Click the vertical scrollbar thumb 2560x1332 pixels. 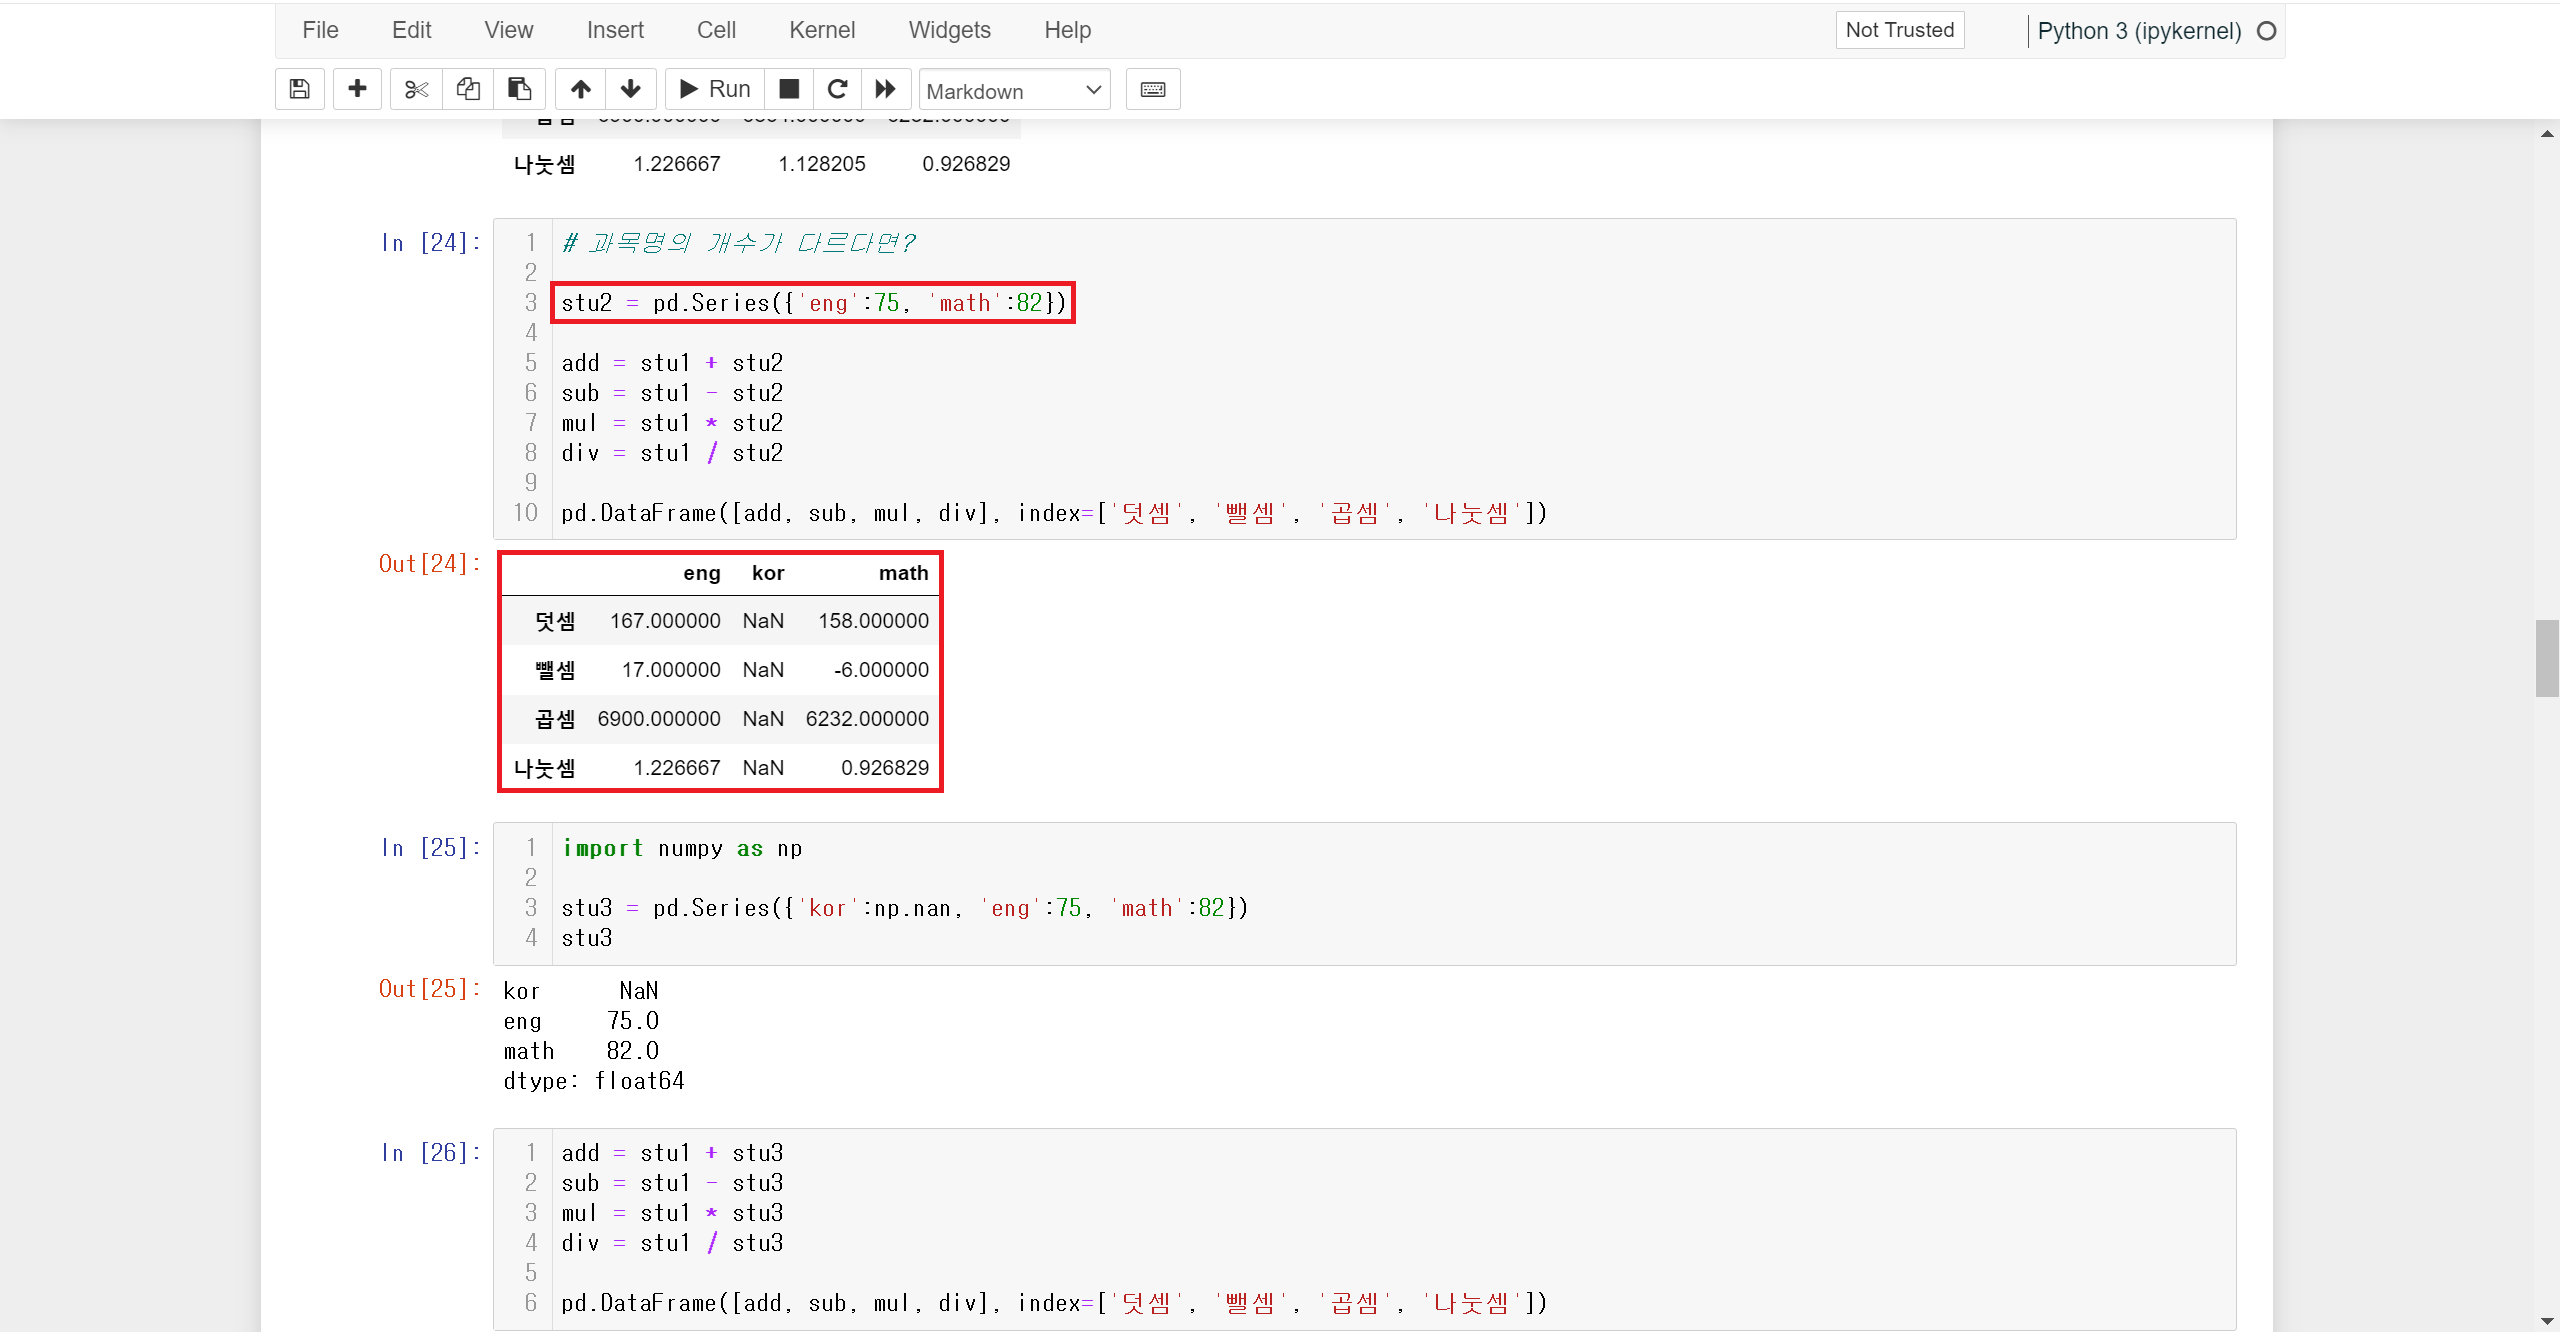(x=2546, y=658)
